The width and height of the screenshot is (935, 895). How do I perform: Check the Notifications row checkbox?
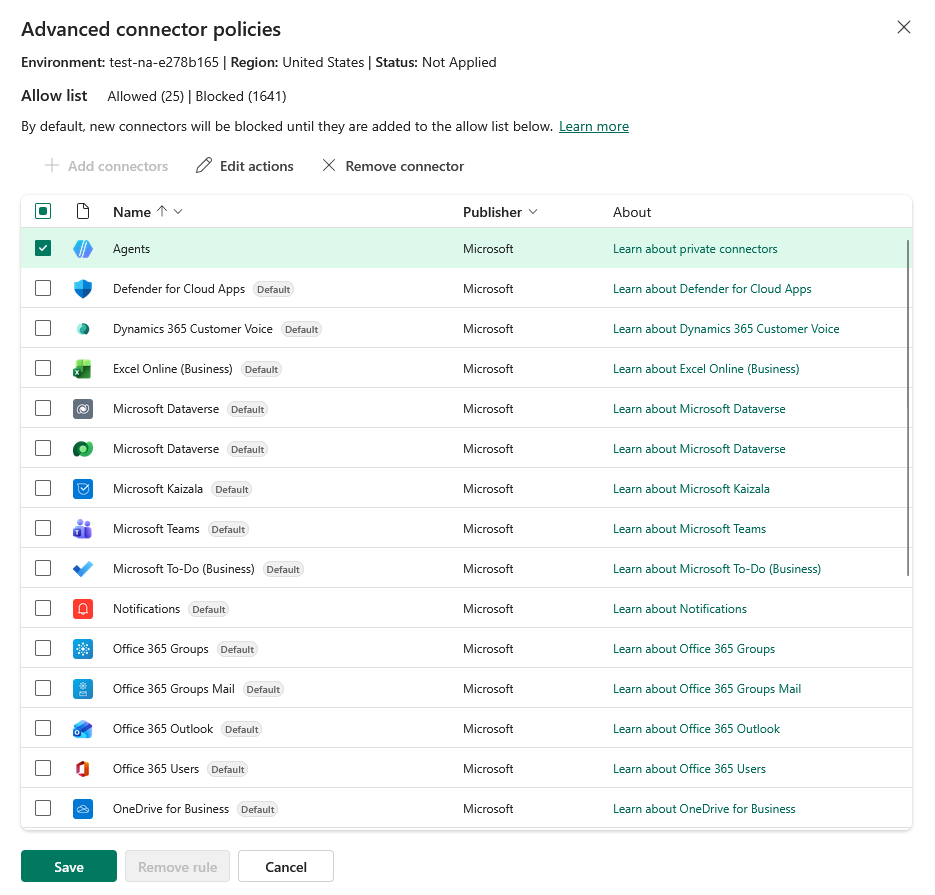(x=43, y=608)
